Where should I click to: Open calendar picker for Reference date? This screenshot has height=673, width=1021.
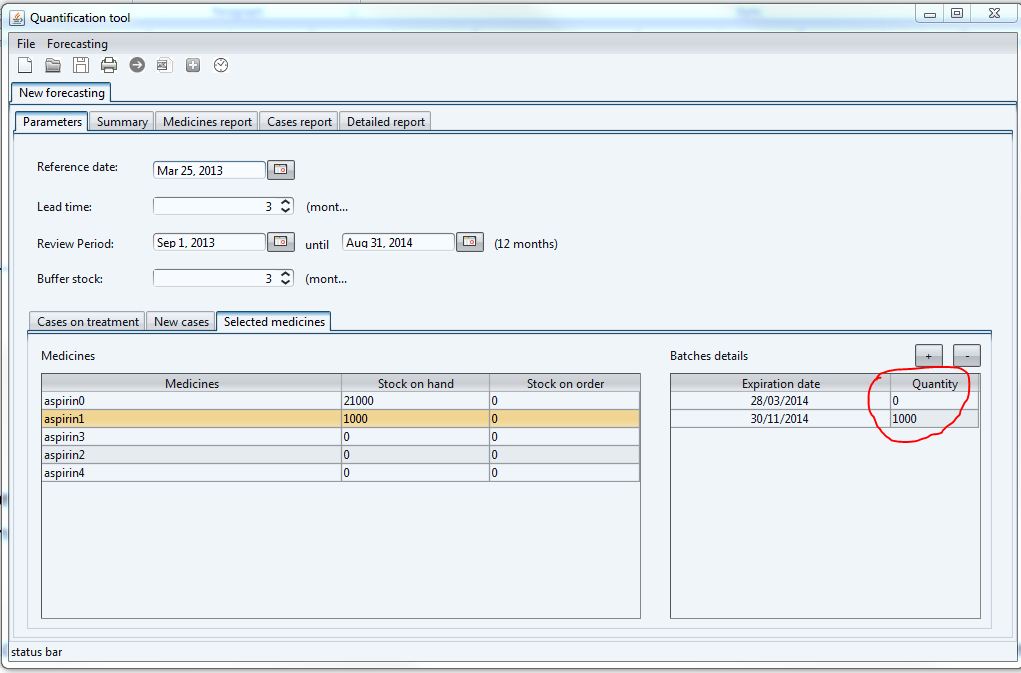point(281,170)
